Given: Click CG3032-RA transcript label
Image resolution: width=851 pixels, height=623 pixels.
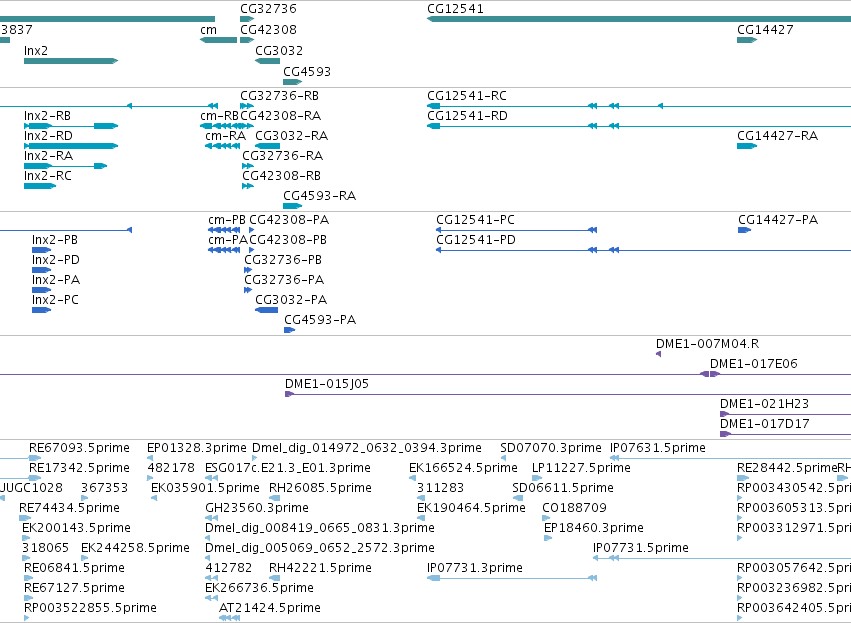Looking at the screenshot, I should pyautogui.click(x=291, y=136).
